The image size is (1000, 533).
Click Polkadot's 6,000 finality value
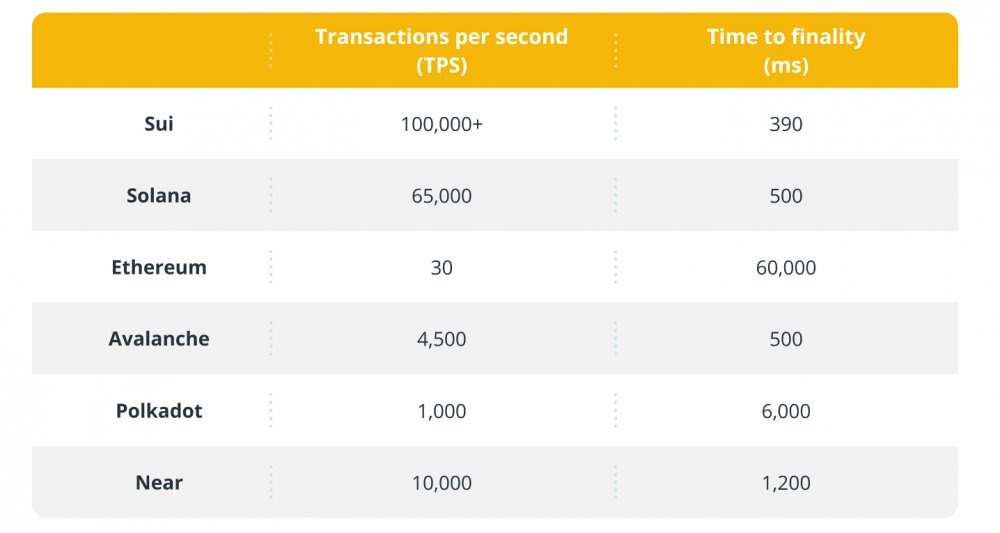coord(786,411)
